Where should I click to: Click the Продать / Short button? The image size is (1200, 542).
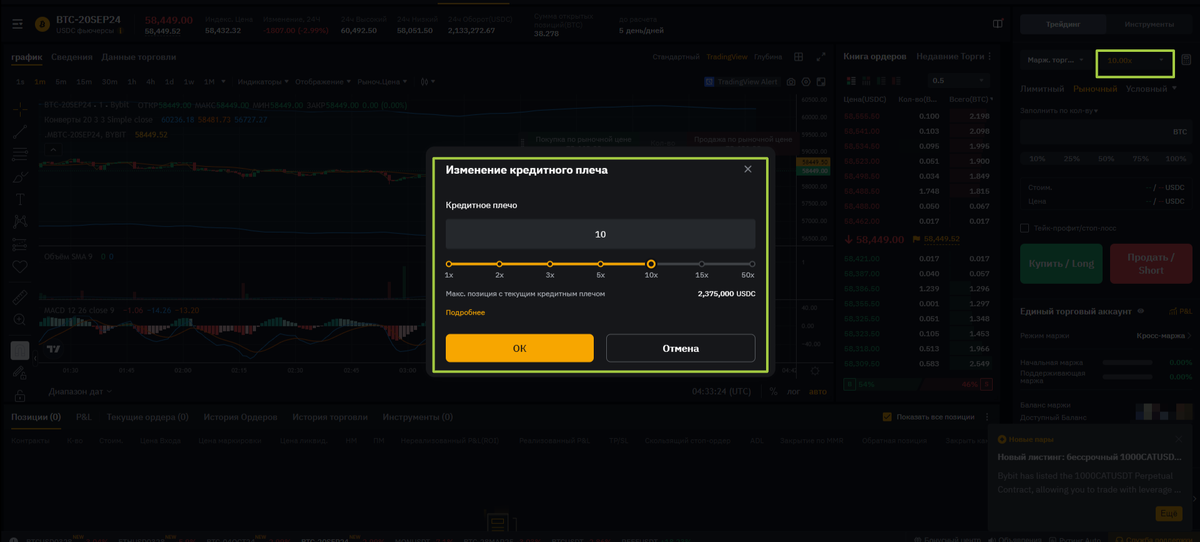click(1150, 264)
